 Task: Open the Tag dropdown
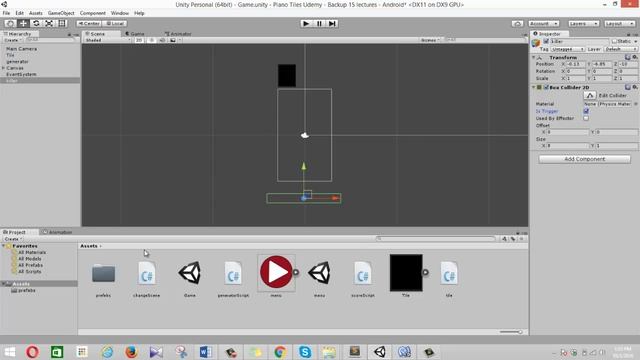coord(568,49)
